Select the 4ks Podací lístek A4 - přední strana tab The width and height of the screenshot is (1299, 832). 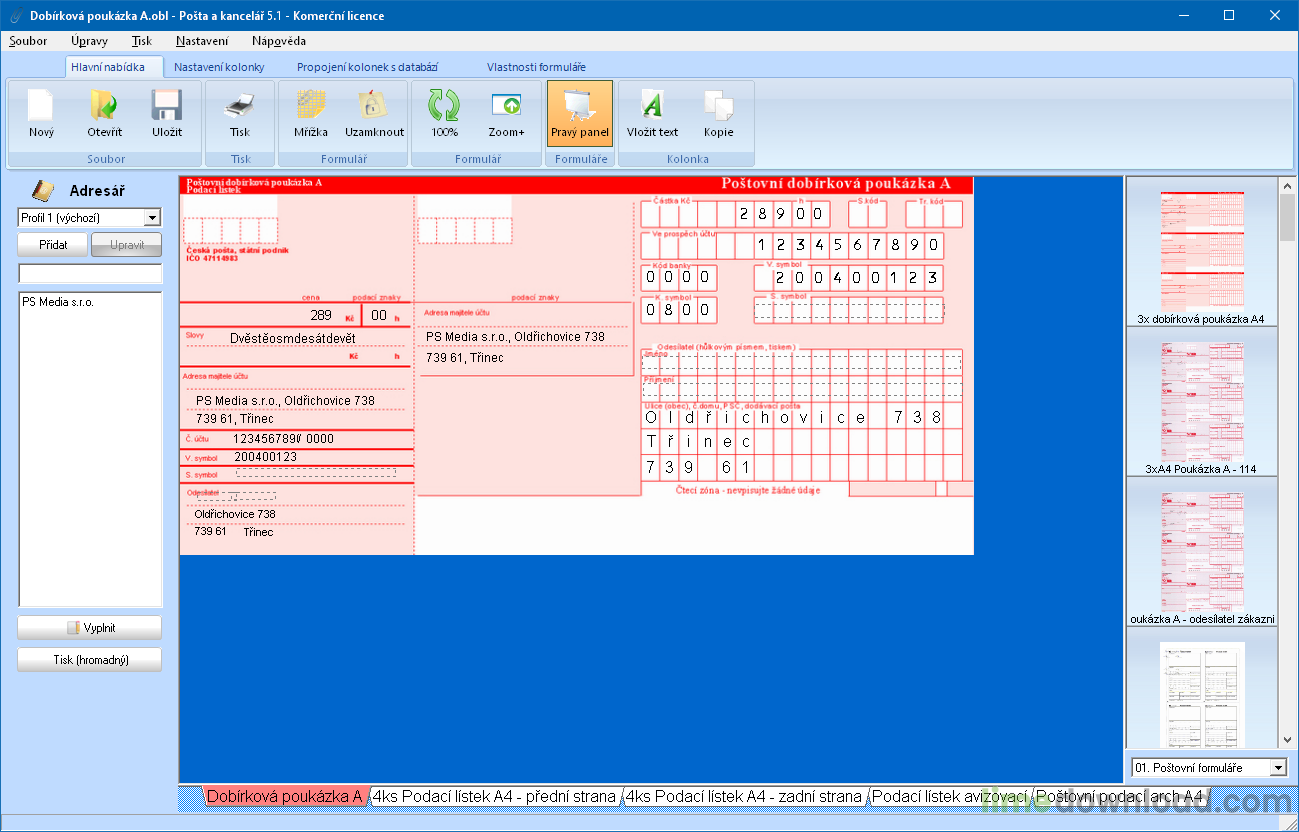tap(493, 797)
